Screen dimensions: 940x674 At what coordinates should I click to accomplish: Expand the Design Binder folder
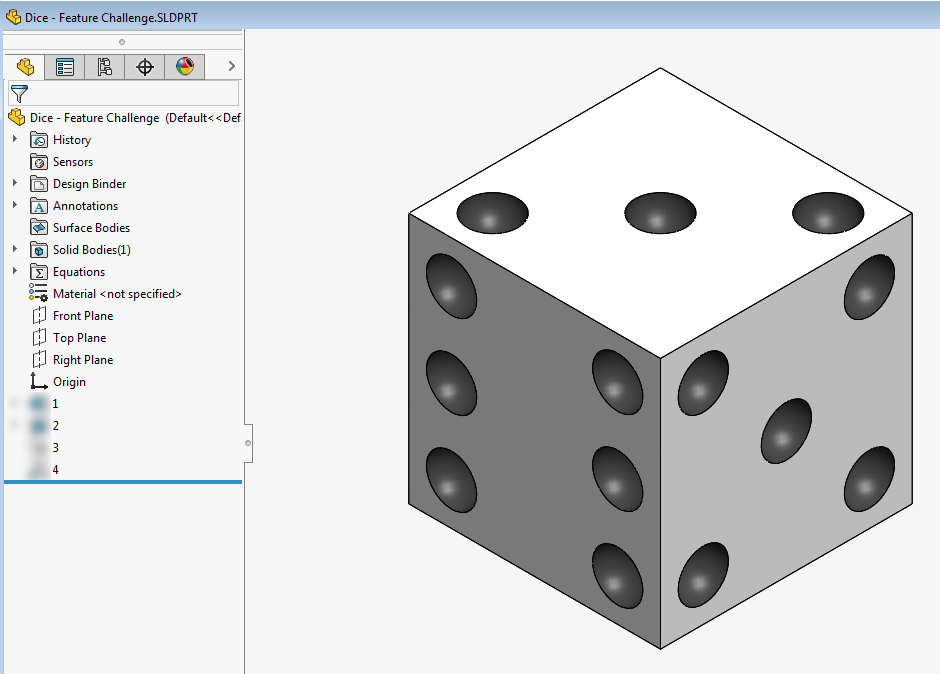coord(13,183)
